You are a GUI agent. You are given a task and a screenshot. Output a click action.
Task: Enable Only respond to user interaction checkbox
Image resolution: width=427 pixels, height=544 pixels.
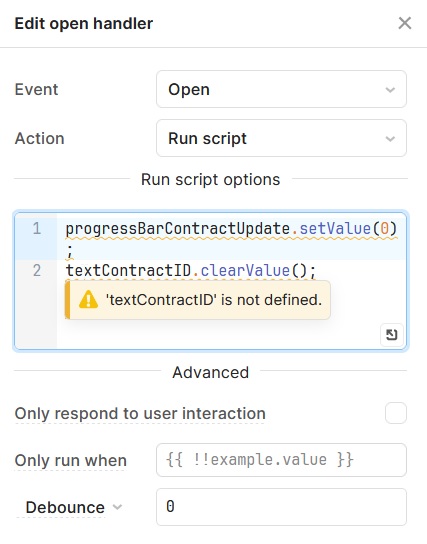coord(396,413)
